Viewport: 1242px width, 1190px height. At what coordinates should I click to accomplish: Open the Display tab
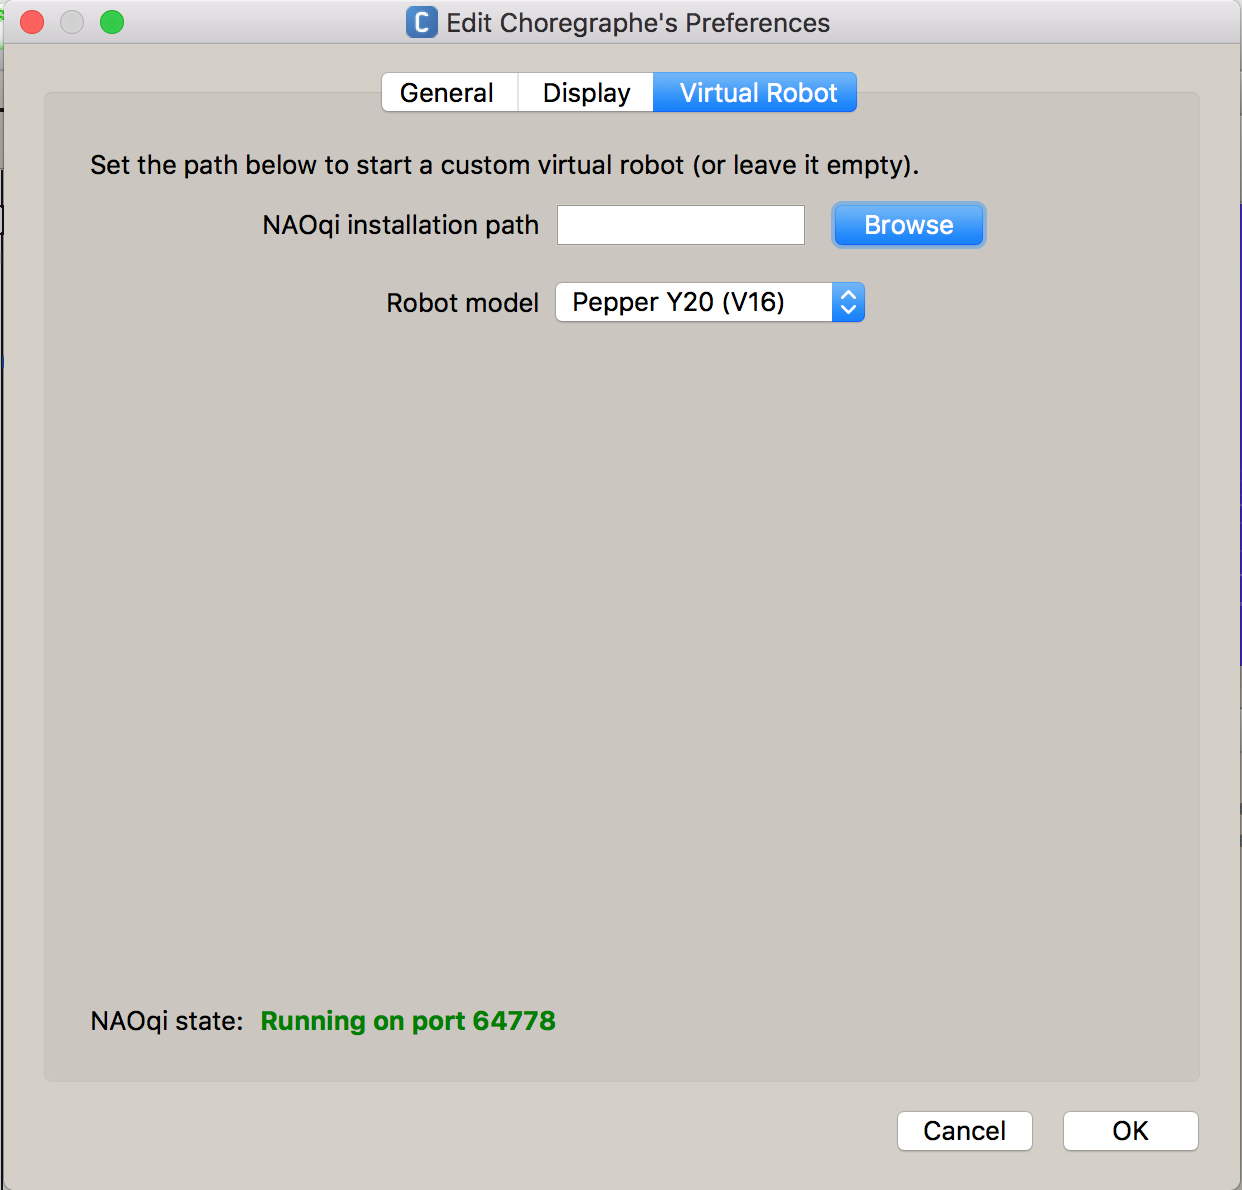(x=586, y=93)
